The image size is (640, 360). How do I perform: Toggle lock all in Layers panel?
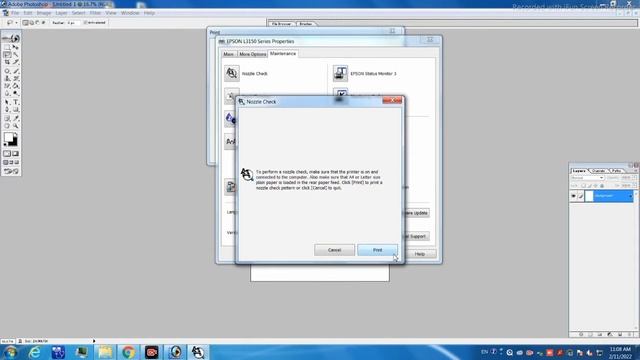(x=602, y=186)
